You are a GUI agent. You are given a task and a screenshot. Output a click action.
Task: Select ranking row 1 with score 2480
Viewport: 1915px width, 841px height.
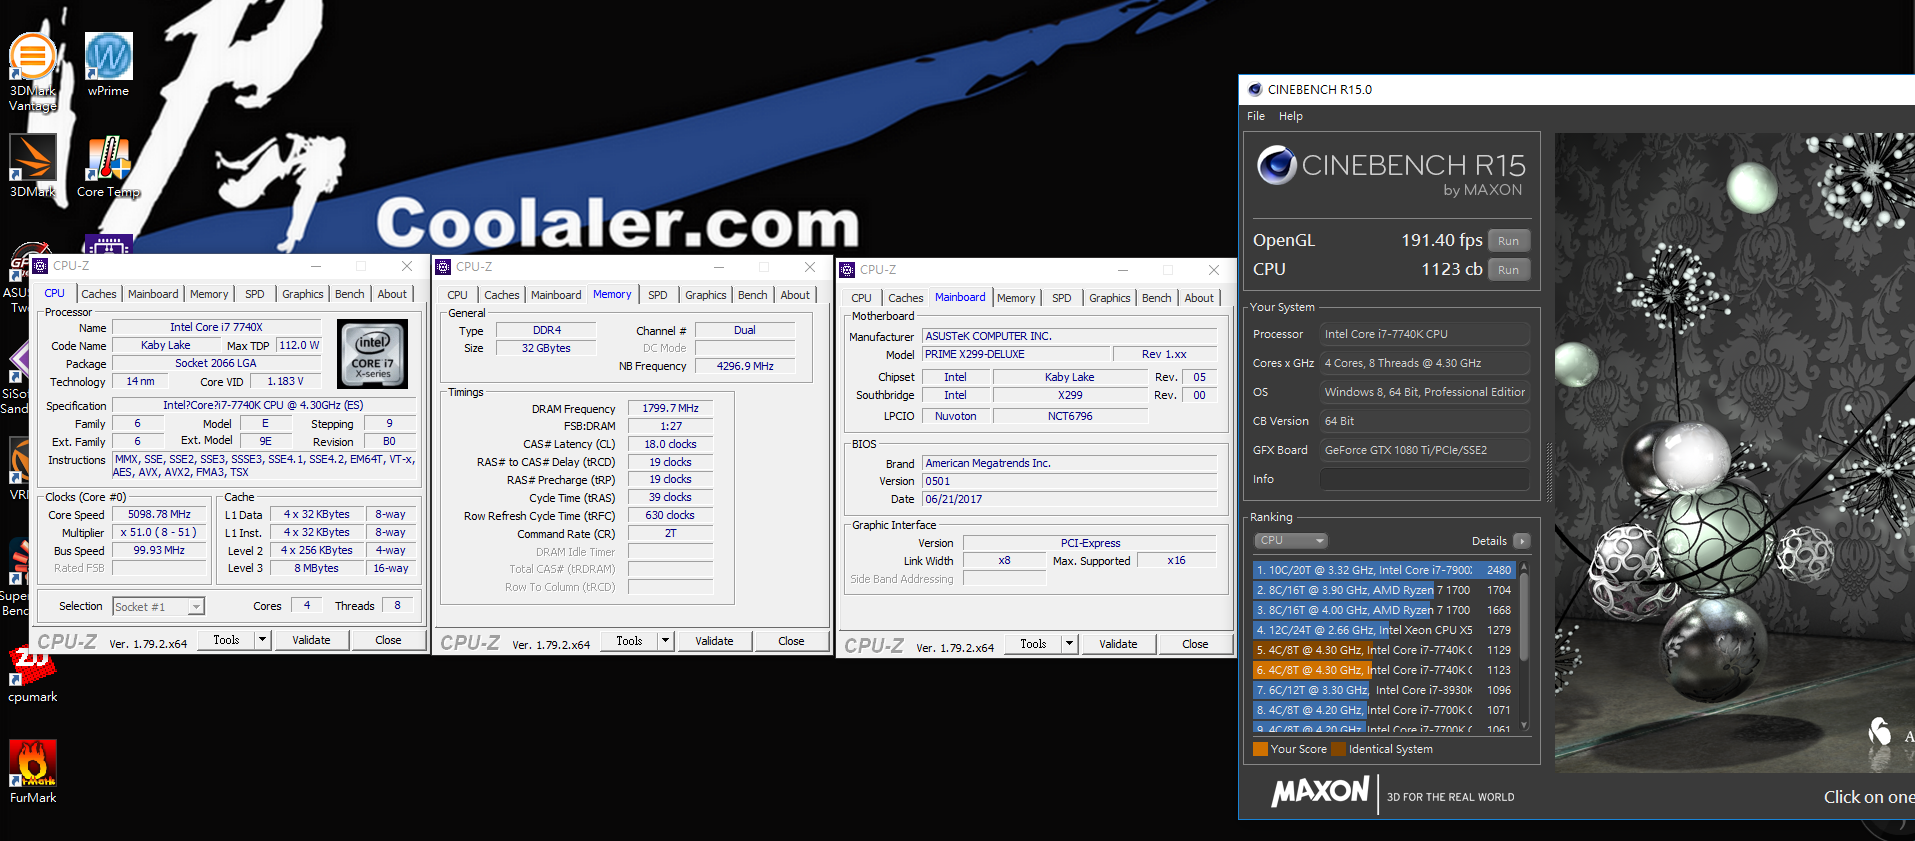point(1384,570)
